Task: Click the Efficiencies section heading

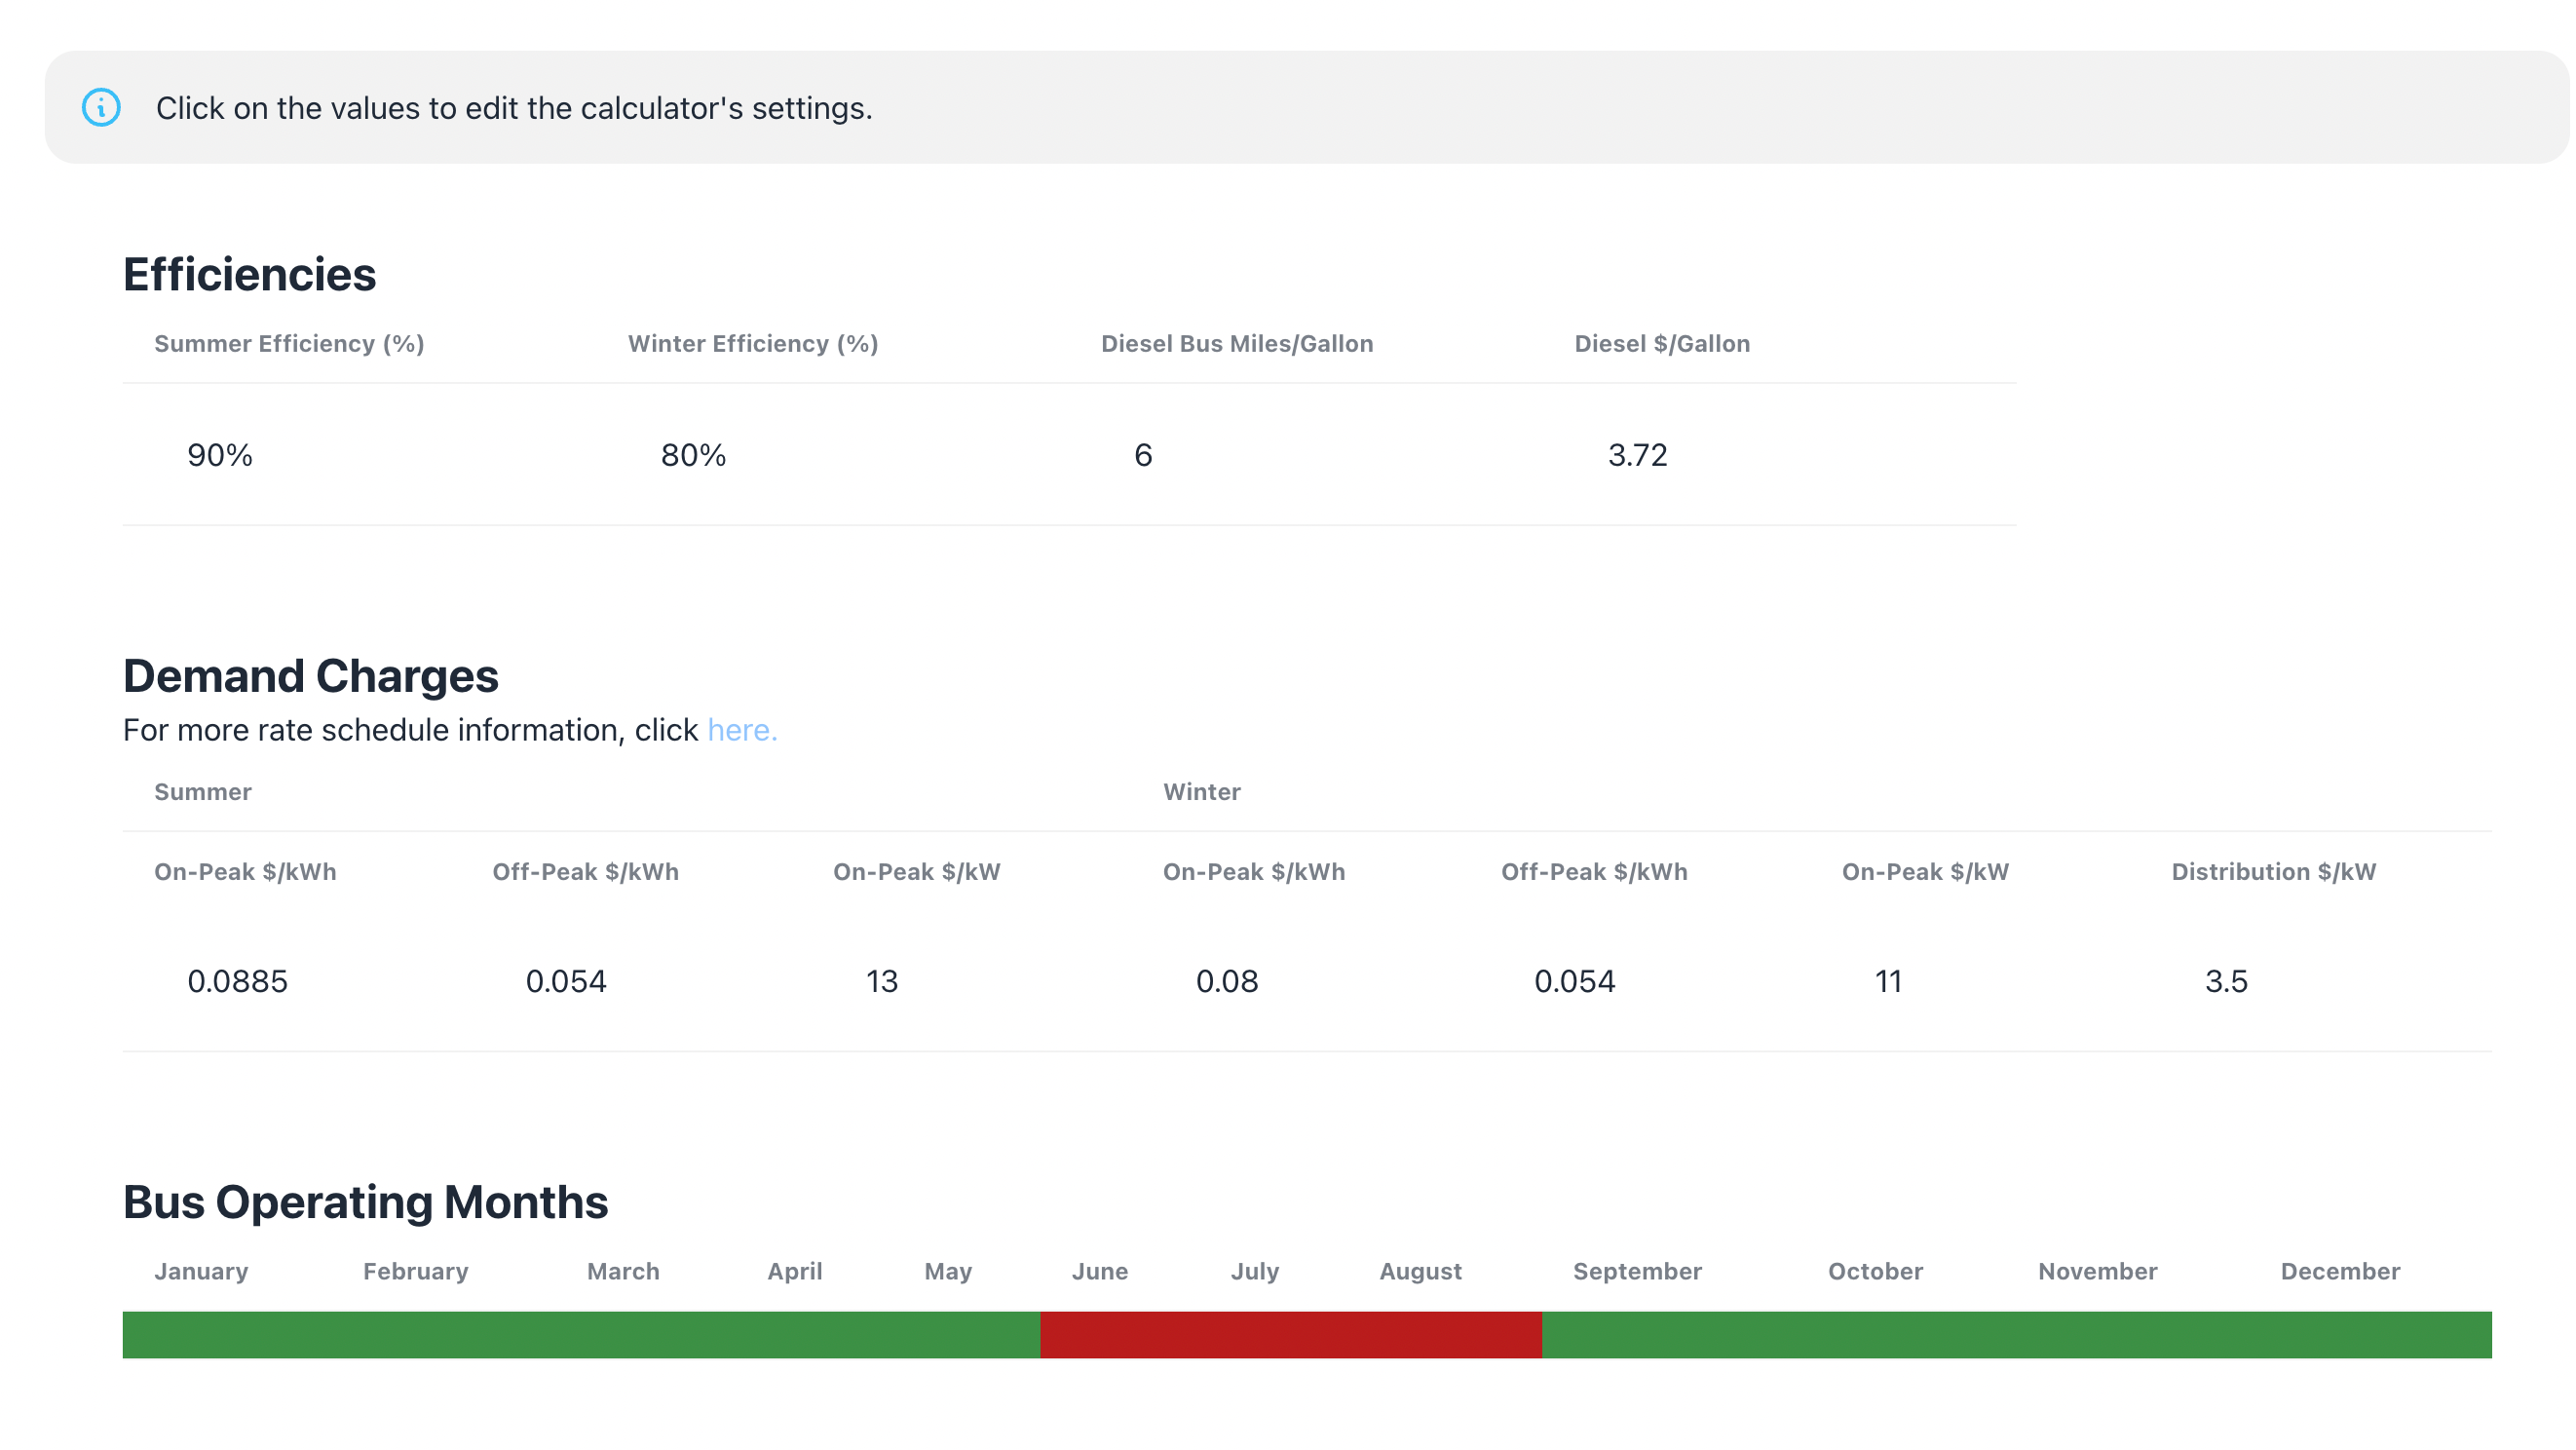Action: (x=249, y=275)
